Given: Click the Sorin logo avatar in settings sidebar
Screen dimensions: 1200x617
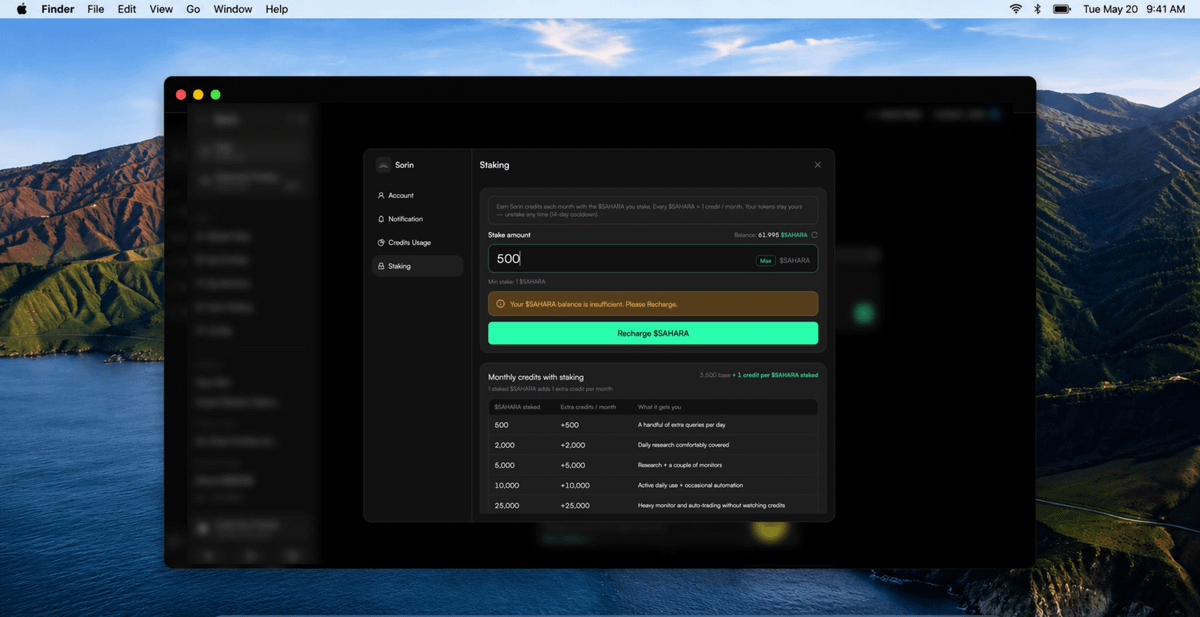Looking at the screenshot, I should 383,165.
